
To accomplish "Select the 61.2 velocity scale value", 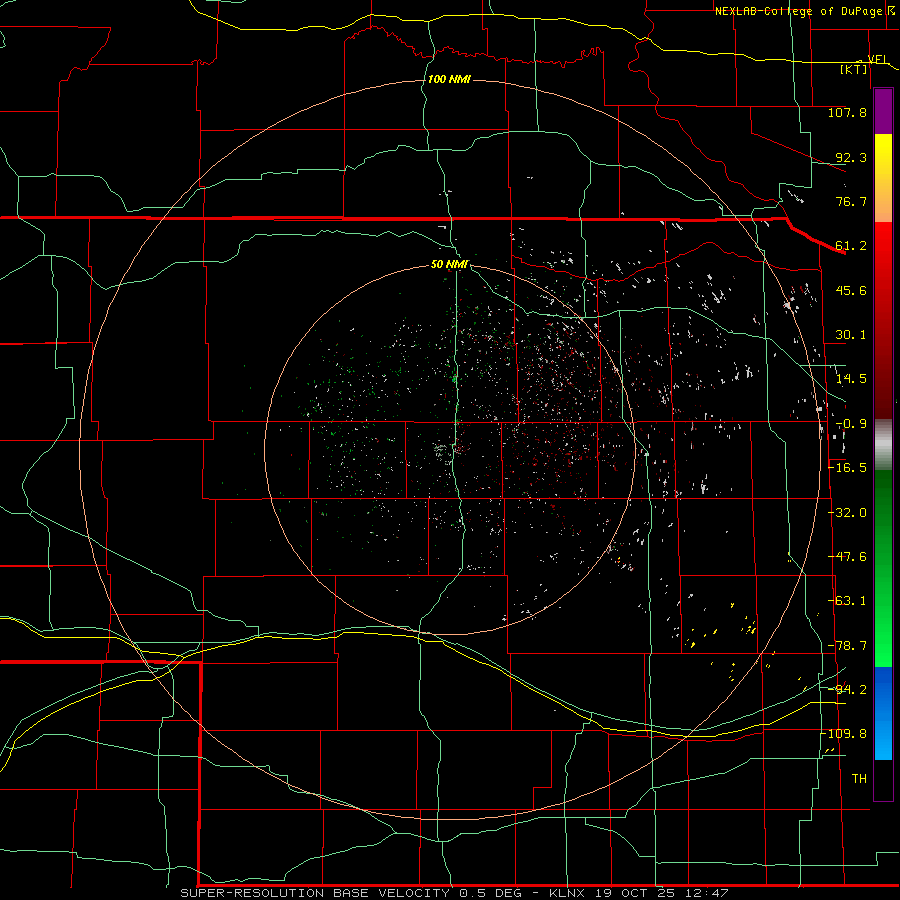I will (x=851, y=246).
